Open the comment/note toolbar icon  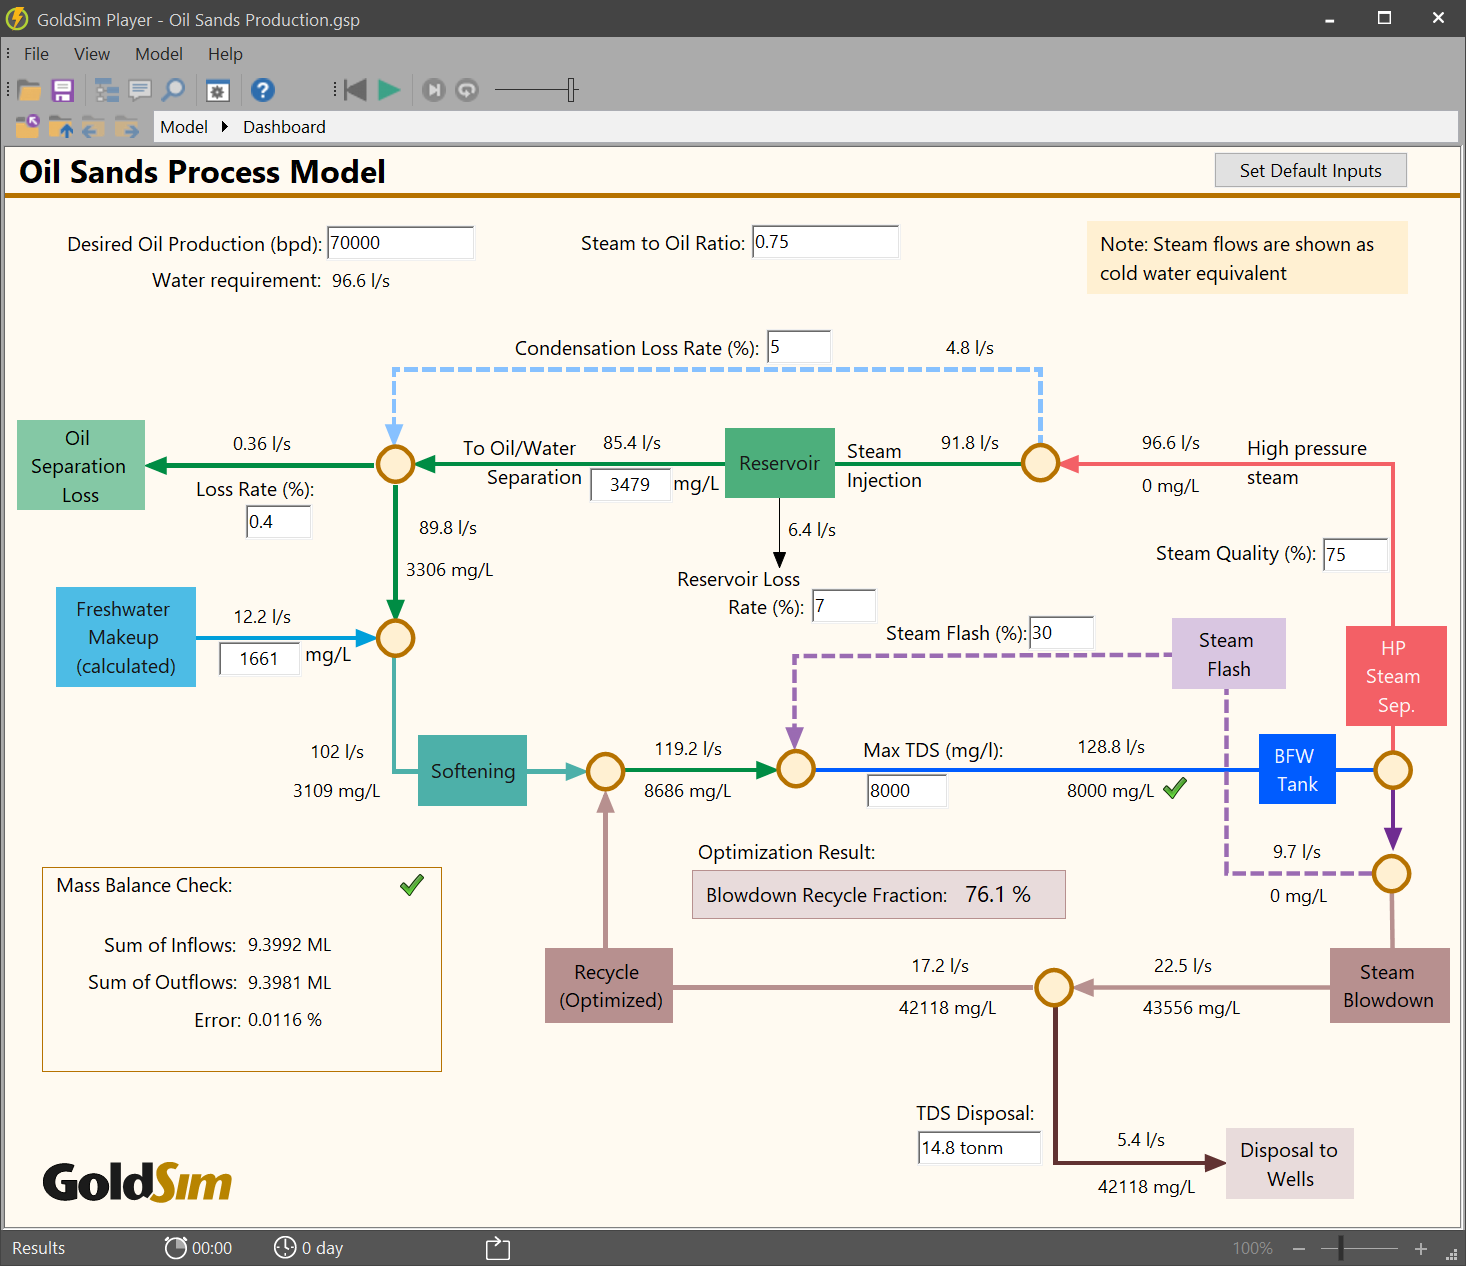pyautogui.click(x=140, y=89)
